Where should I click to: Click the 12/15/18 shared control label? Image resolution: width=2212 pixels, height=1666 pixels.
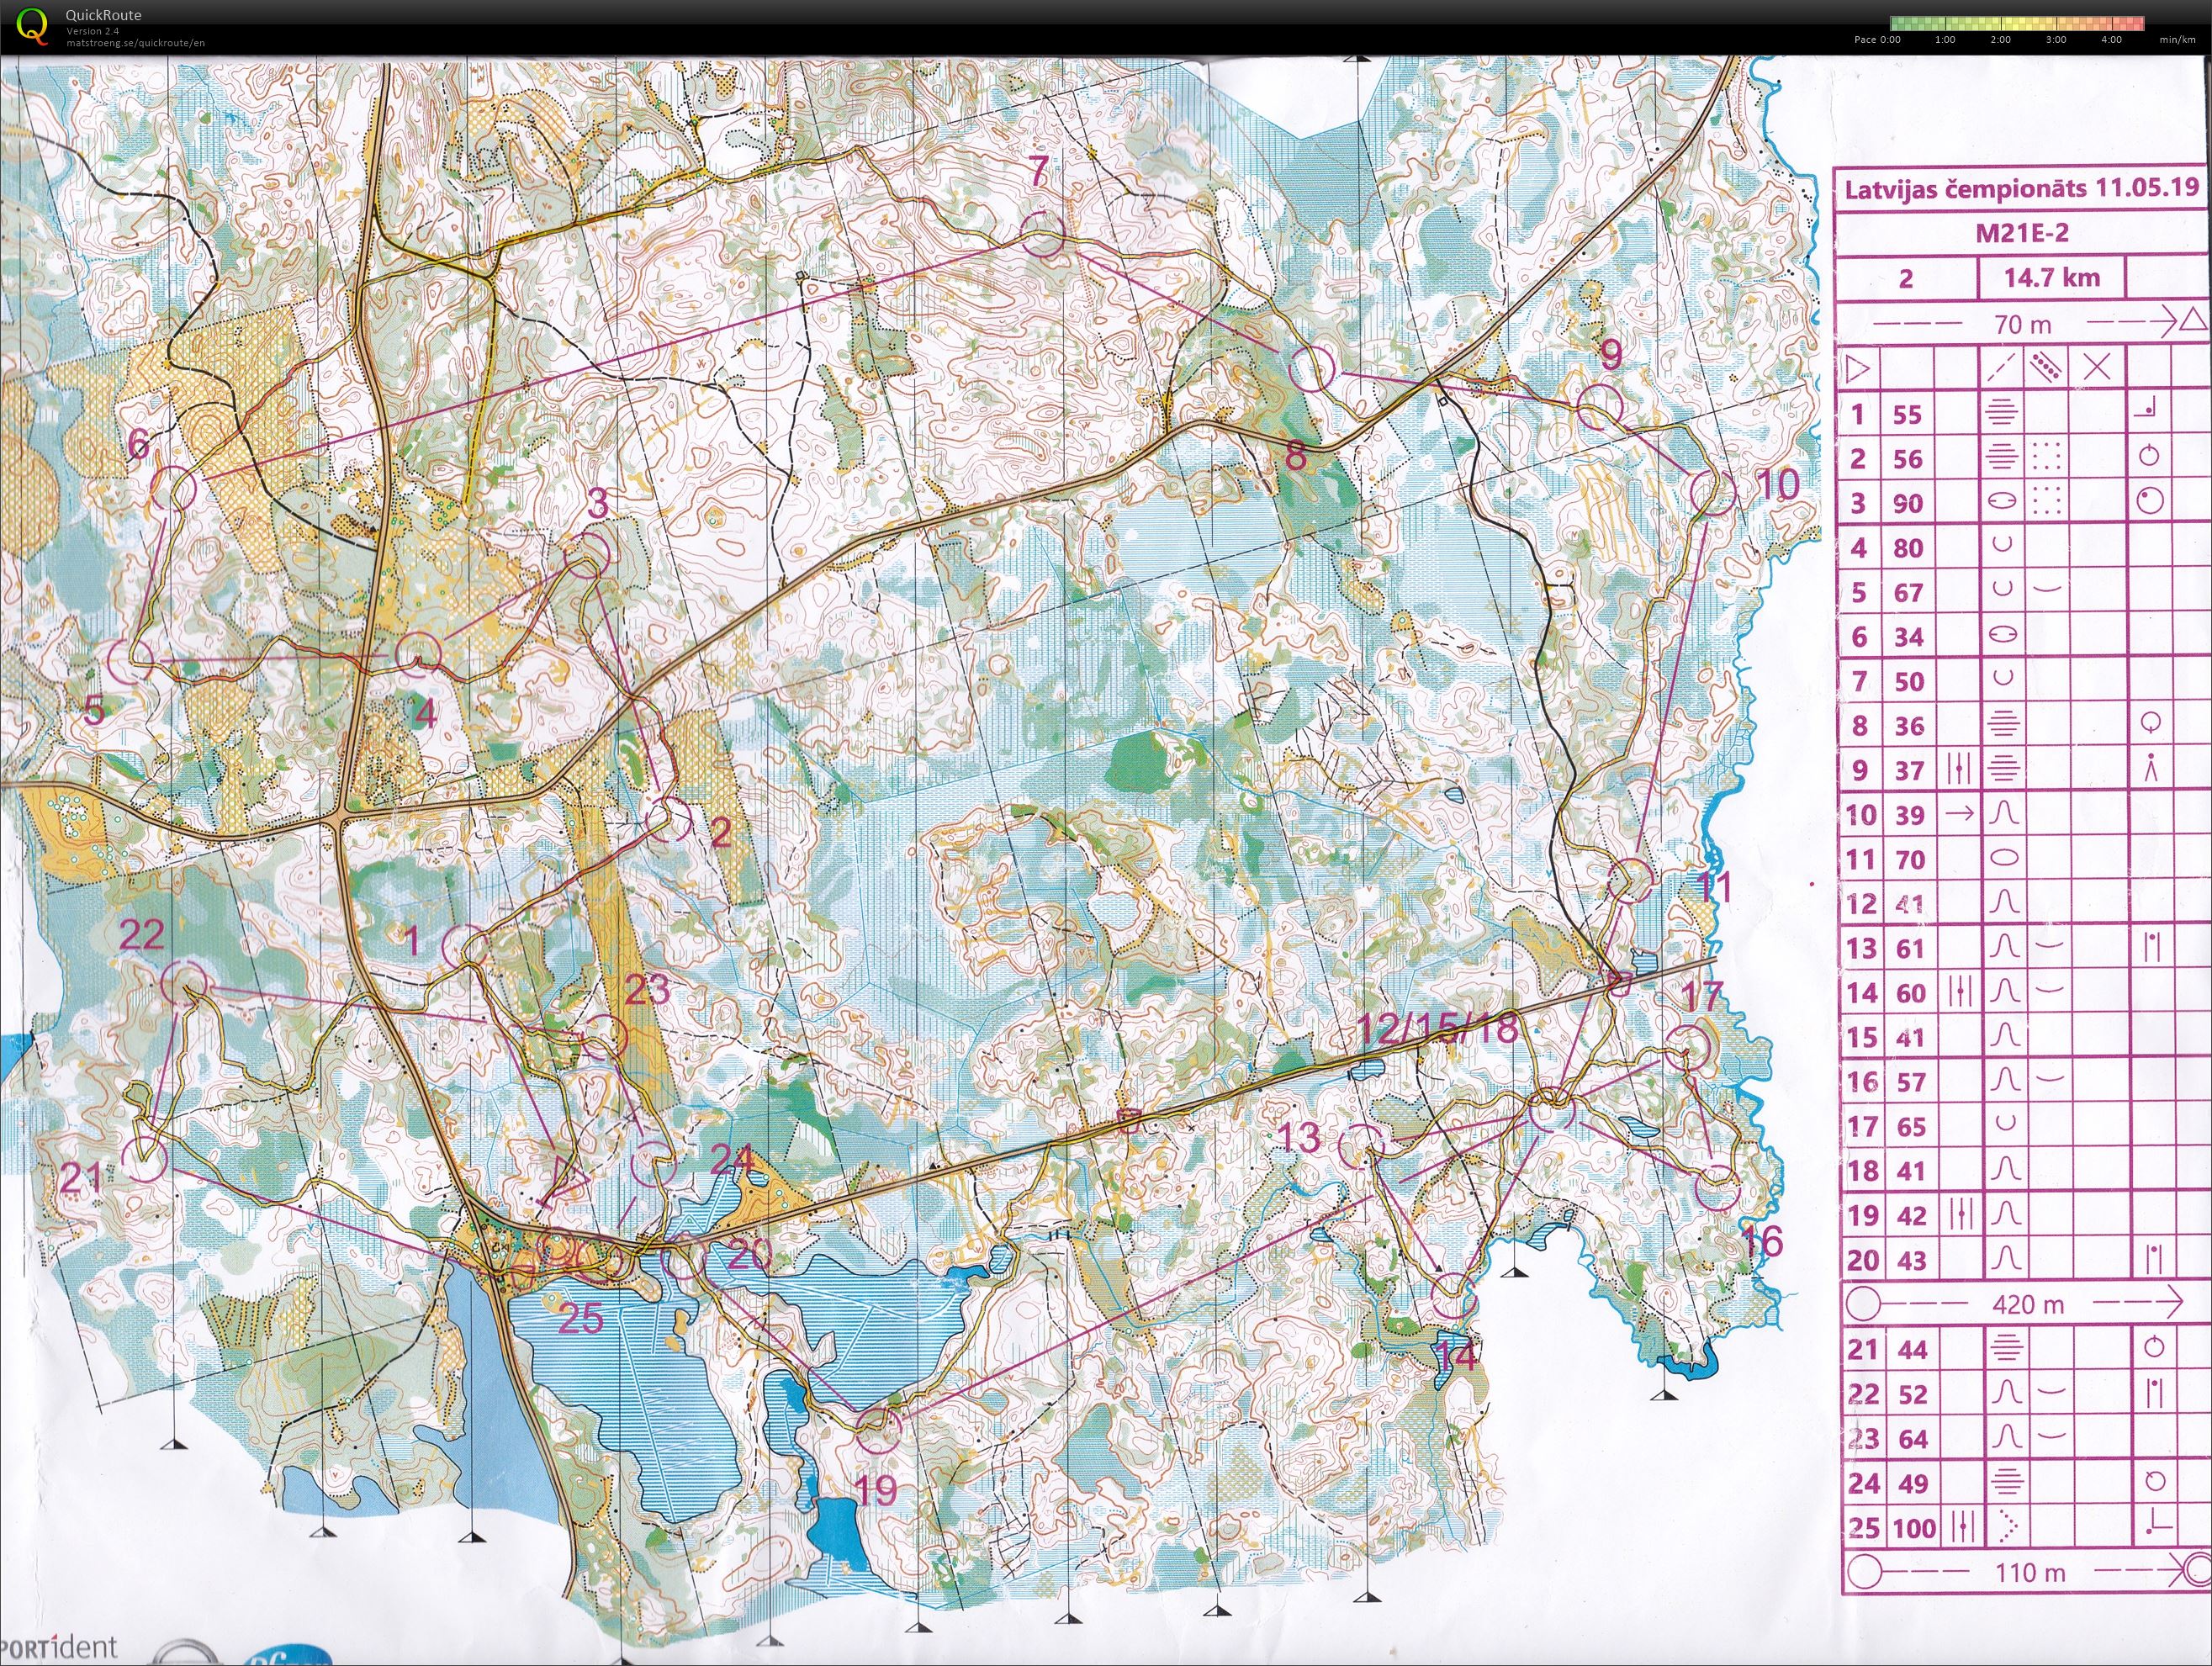tap(1438, 1027)
